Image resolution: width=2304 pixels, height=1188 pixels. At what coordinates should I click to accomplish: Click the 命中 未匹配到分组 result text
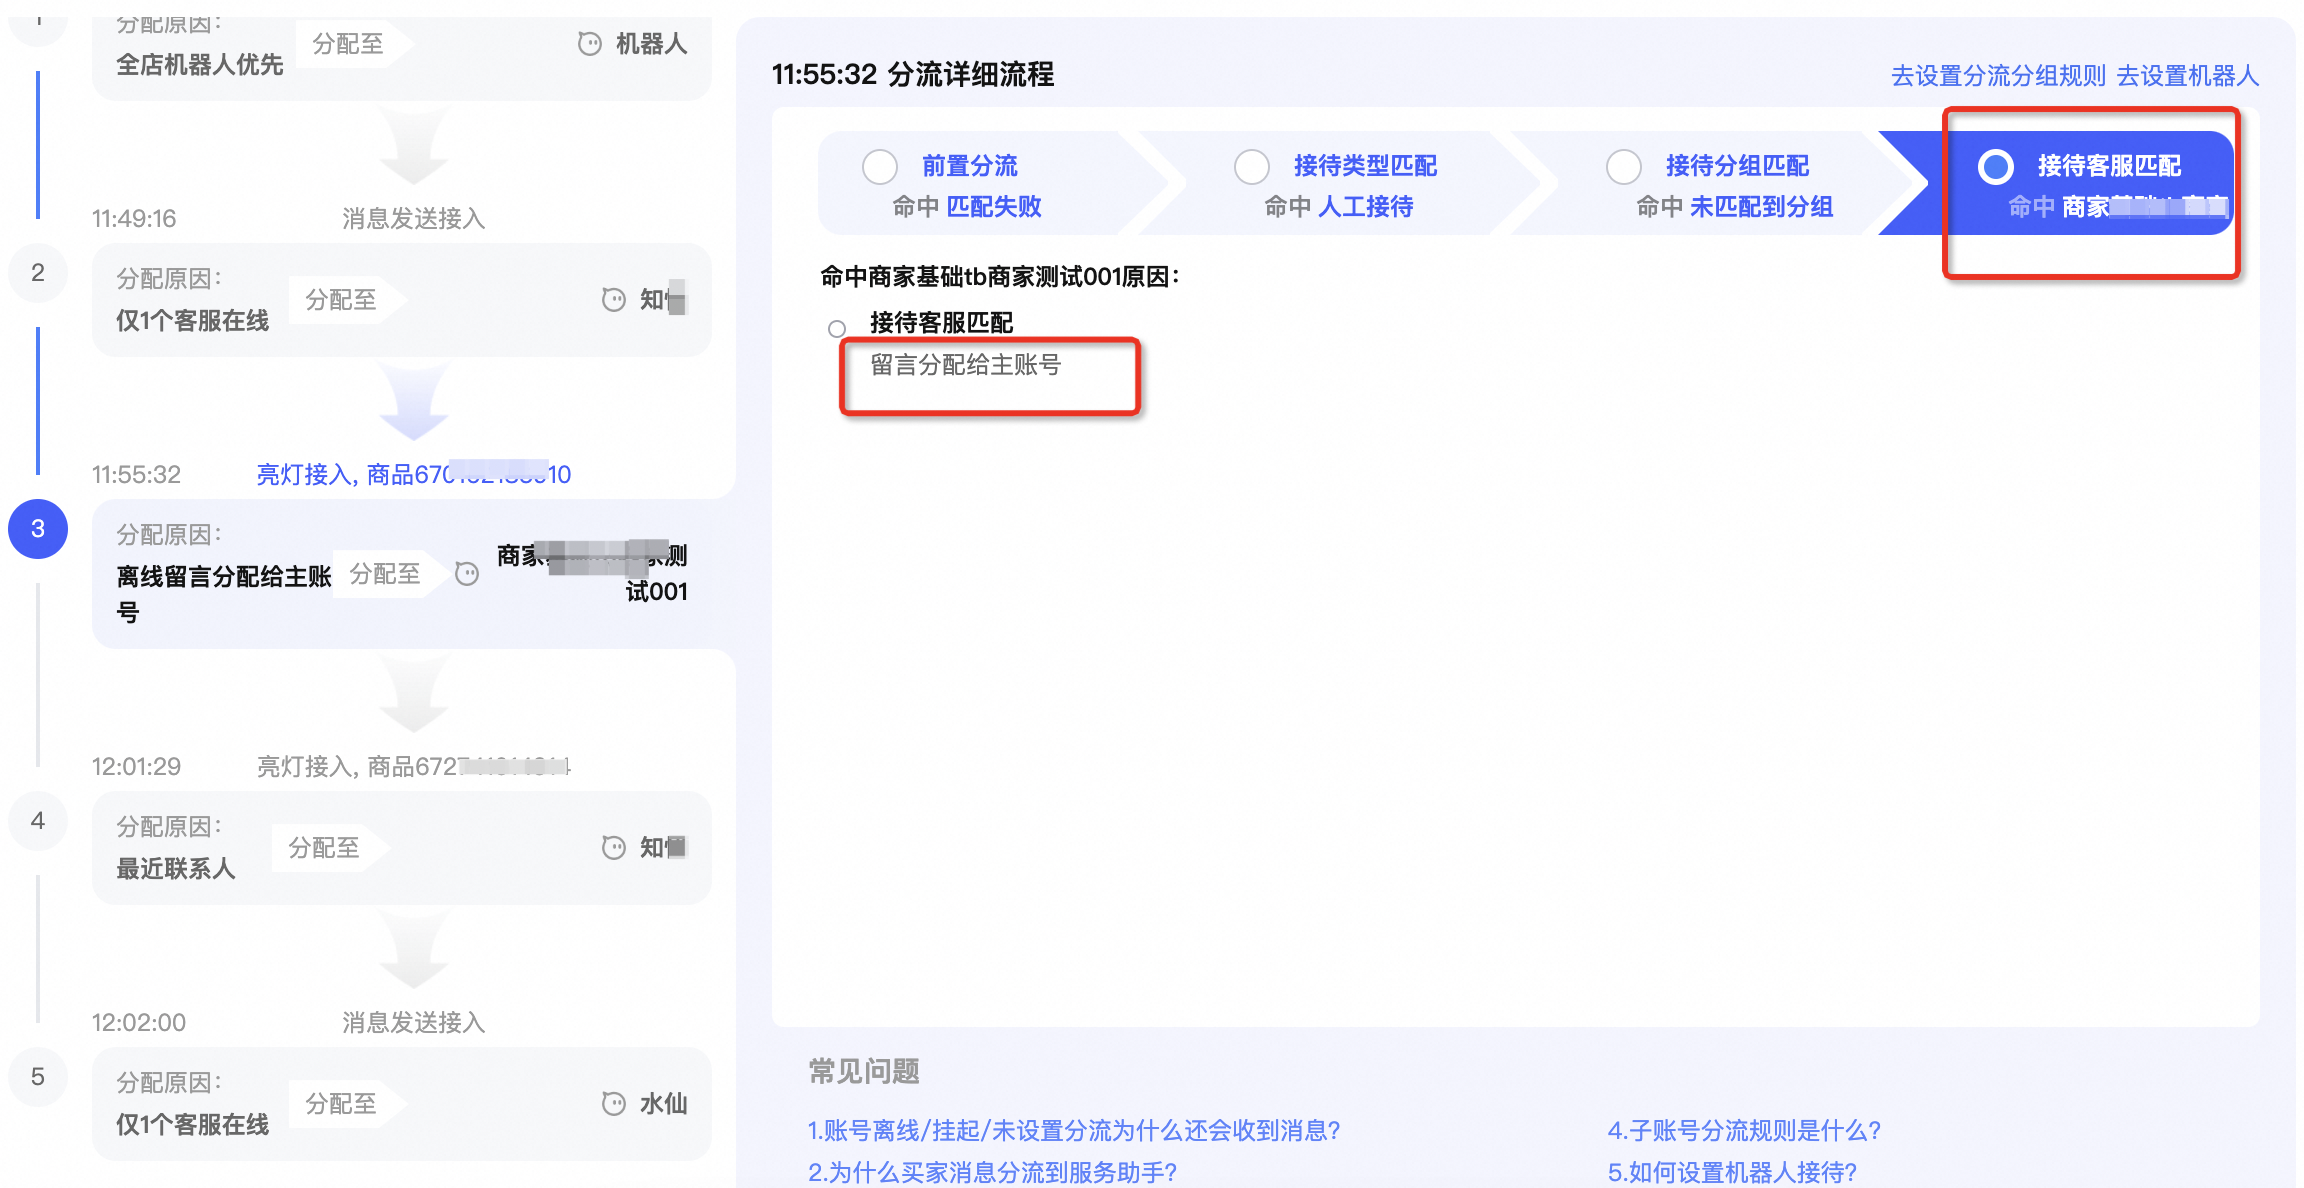pos(1735,207)
